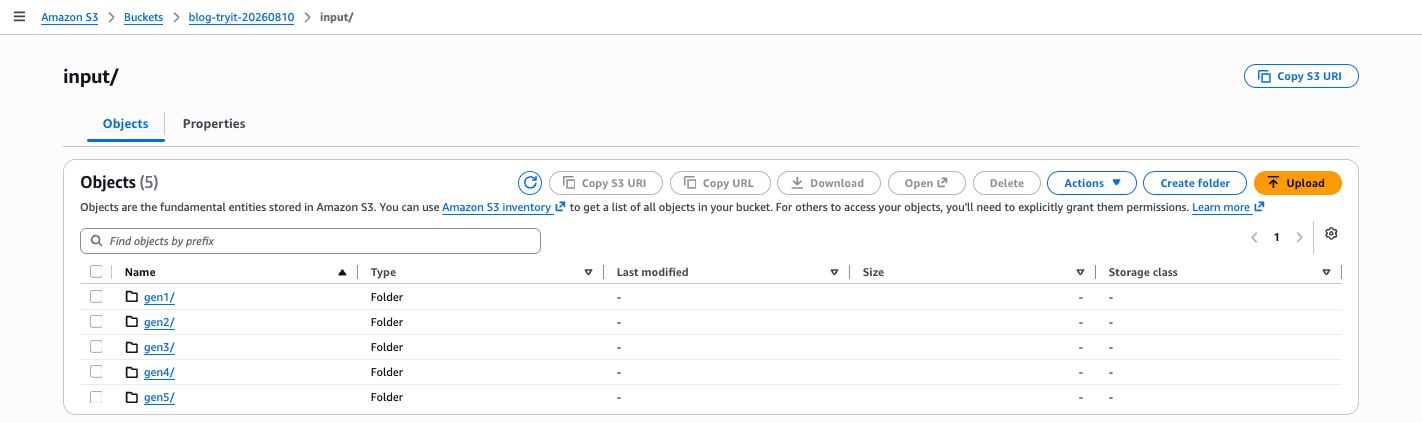The width and height of the screenshot is (1422, 423).
Task: Go to Amazon S3 breadcrumb
Action: 69,18
